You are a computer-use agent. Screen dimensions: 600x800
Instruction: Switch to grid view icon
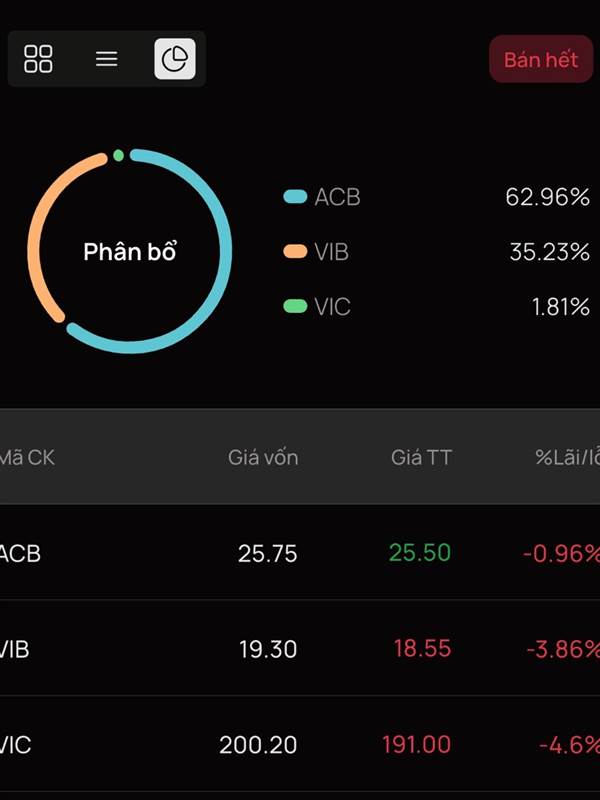click(38, 59)
